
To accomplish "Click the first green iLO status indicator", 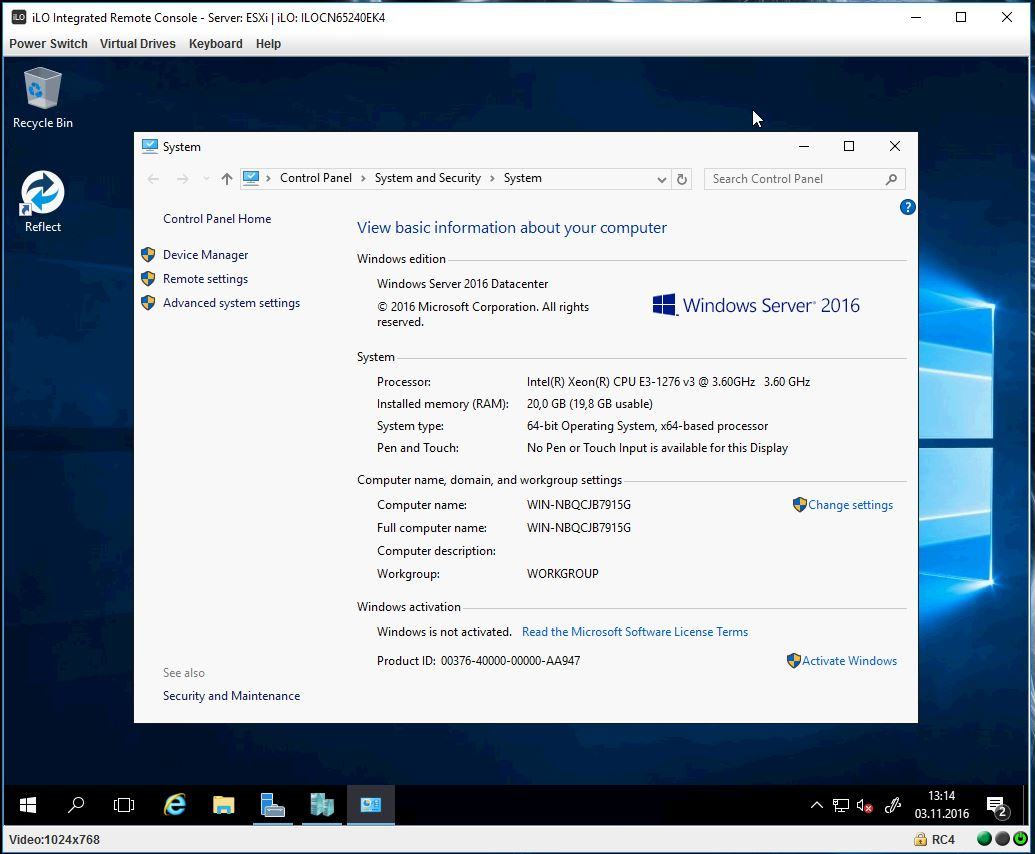I will [x=984, y=839].
